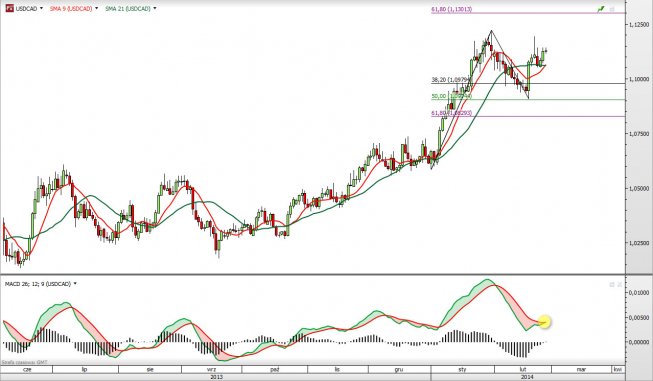
Task: Click the 'lut' month on time axis
Action: point(523,369)
